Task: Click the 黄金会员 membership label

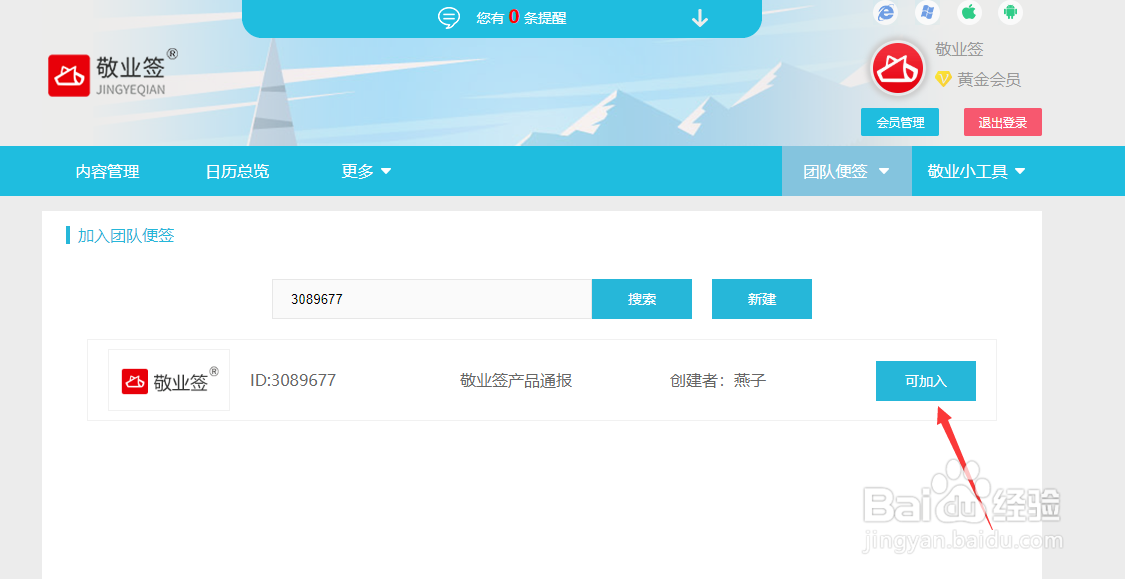Action: click(989, 80)
